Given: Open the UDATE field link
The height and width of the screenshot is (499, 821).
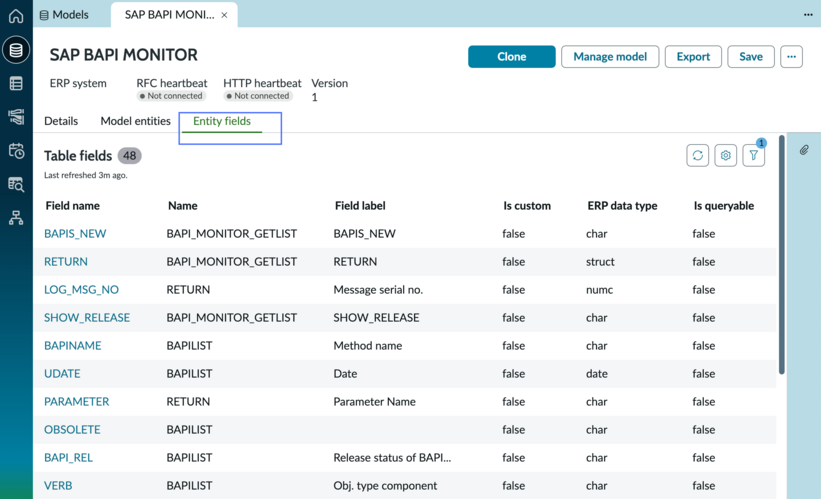Looking at the screenshot, I should click(62, 374).
